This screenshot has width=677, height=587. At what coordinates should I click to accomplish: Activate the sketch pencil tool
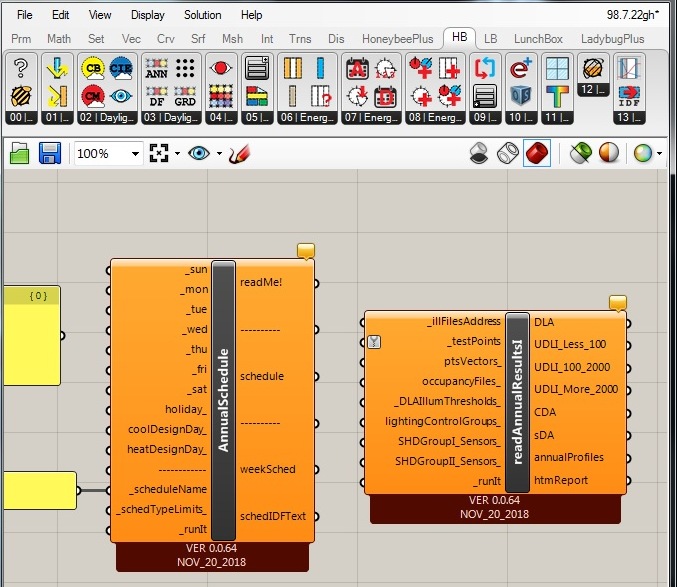[x=240, y=153]
